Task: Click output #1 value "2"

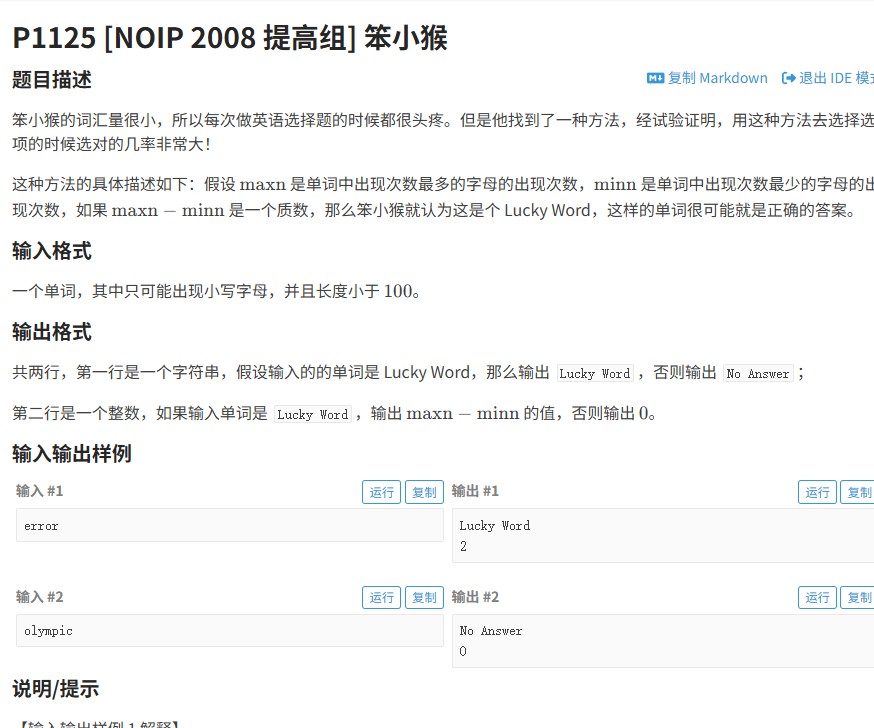Action: [x=463, y=546]
